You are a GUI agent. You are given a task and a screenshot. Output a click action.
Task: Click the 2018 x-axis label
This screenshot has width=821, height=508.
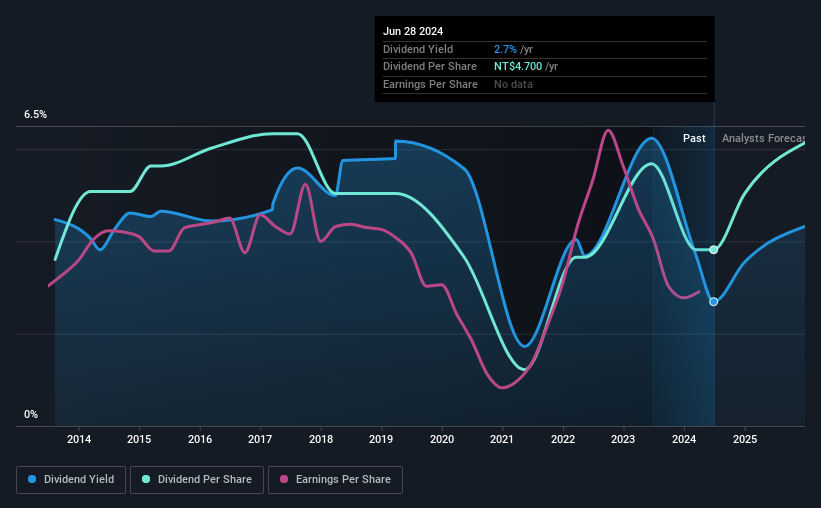pos(321,439)
